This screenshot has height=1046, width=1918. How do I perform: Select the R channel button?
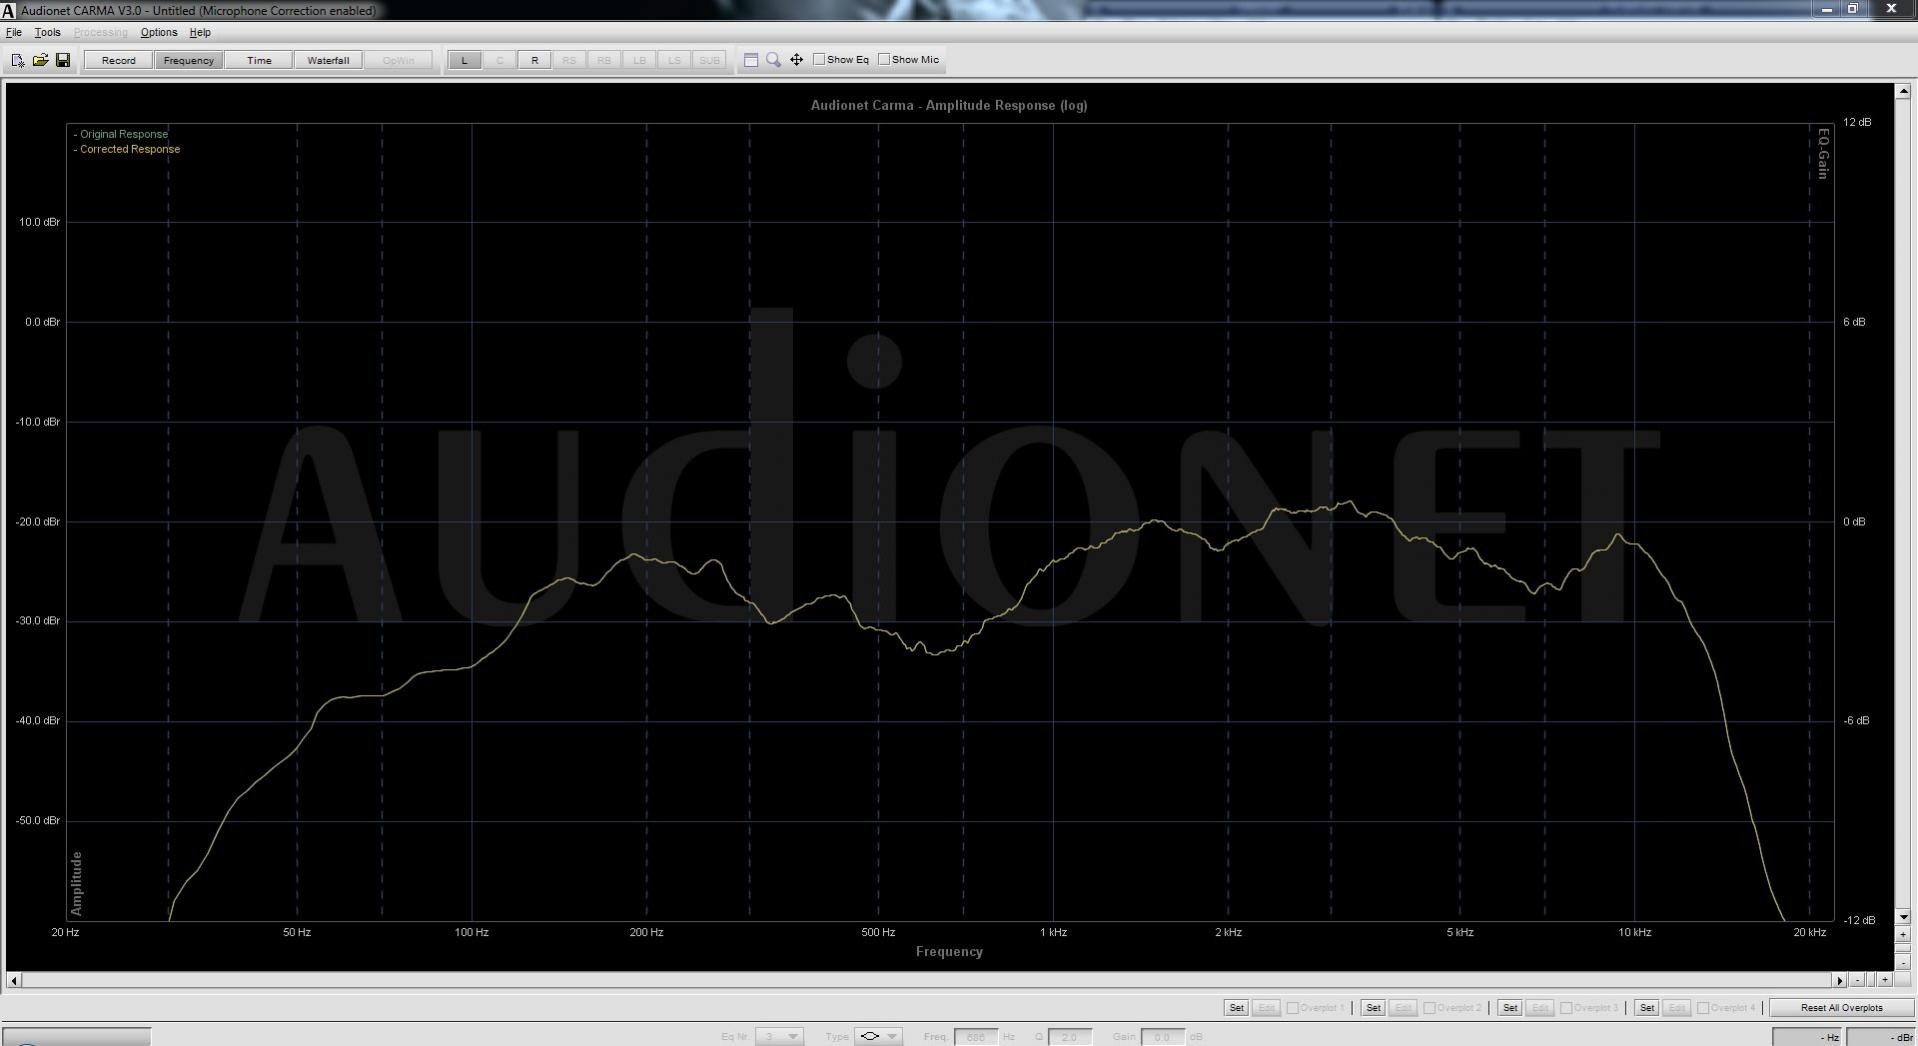534,60
